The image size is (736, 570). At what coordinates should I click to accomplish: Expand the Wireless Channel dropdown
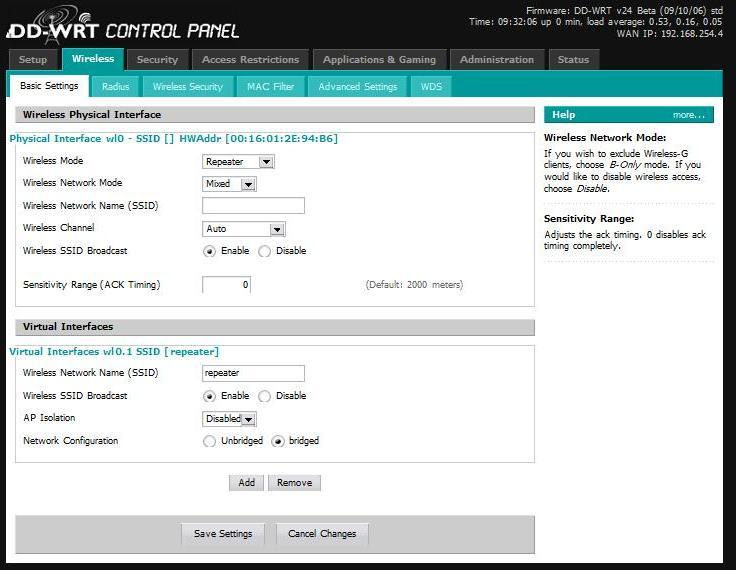(x=244, y=229)
